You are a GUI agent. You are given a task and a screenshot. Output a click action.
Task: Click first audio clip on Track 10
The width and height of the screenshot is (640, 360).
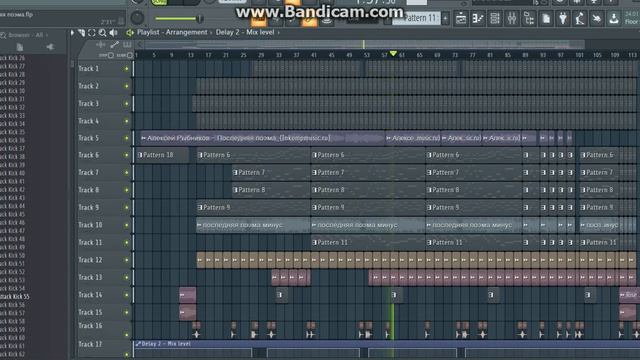tap(253, 225)
